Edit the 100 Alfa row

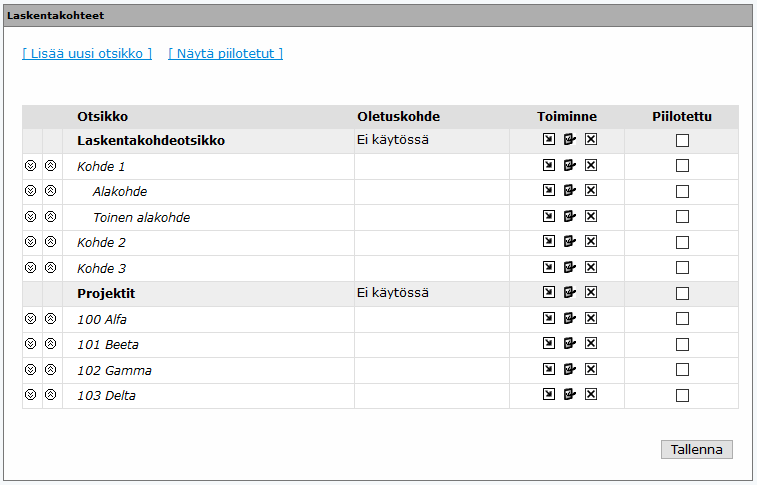(x=570, y=318)
